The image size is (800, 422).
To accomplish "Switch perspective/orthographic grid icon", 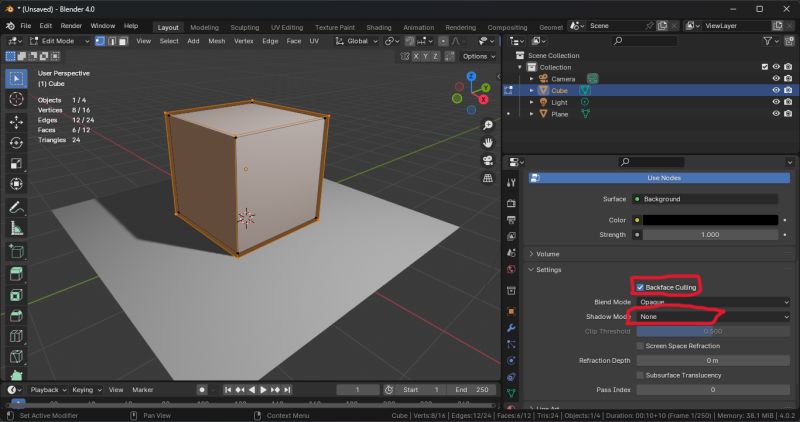I will click(488, 178).
